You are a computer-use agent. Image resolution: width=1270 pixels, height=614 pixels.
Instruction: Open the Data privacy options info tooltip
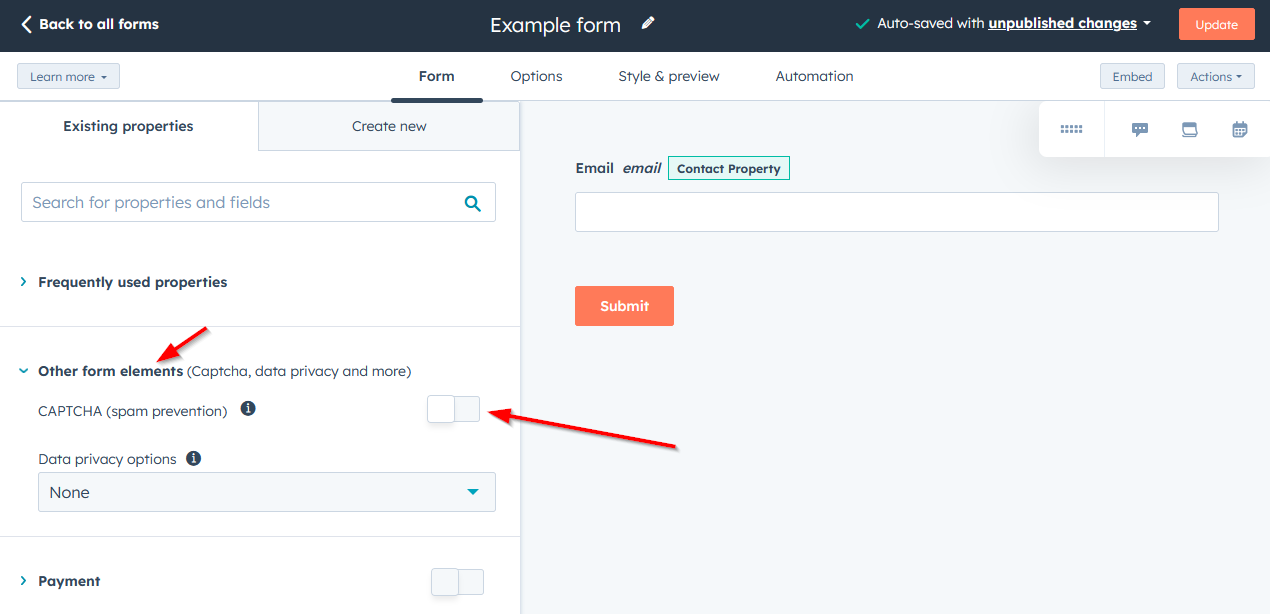(193, 458)
